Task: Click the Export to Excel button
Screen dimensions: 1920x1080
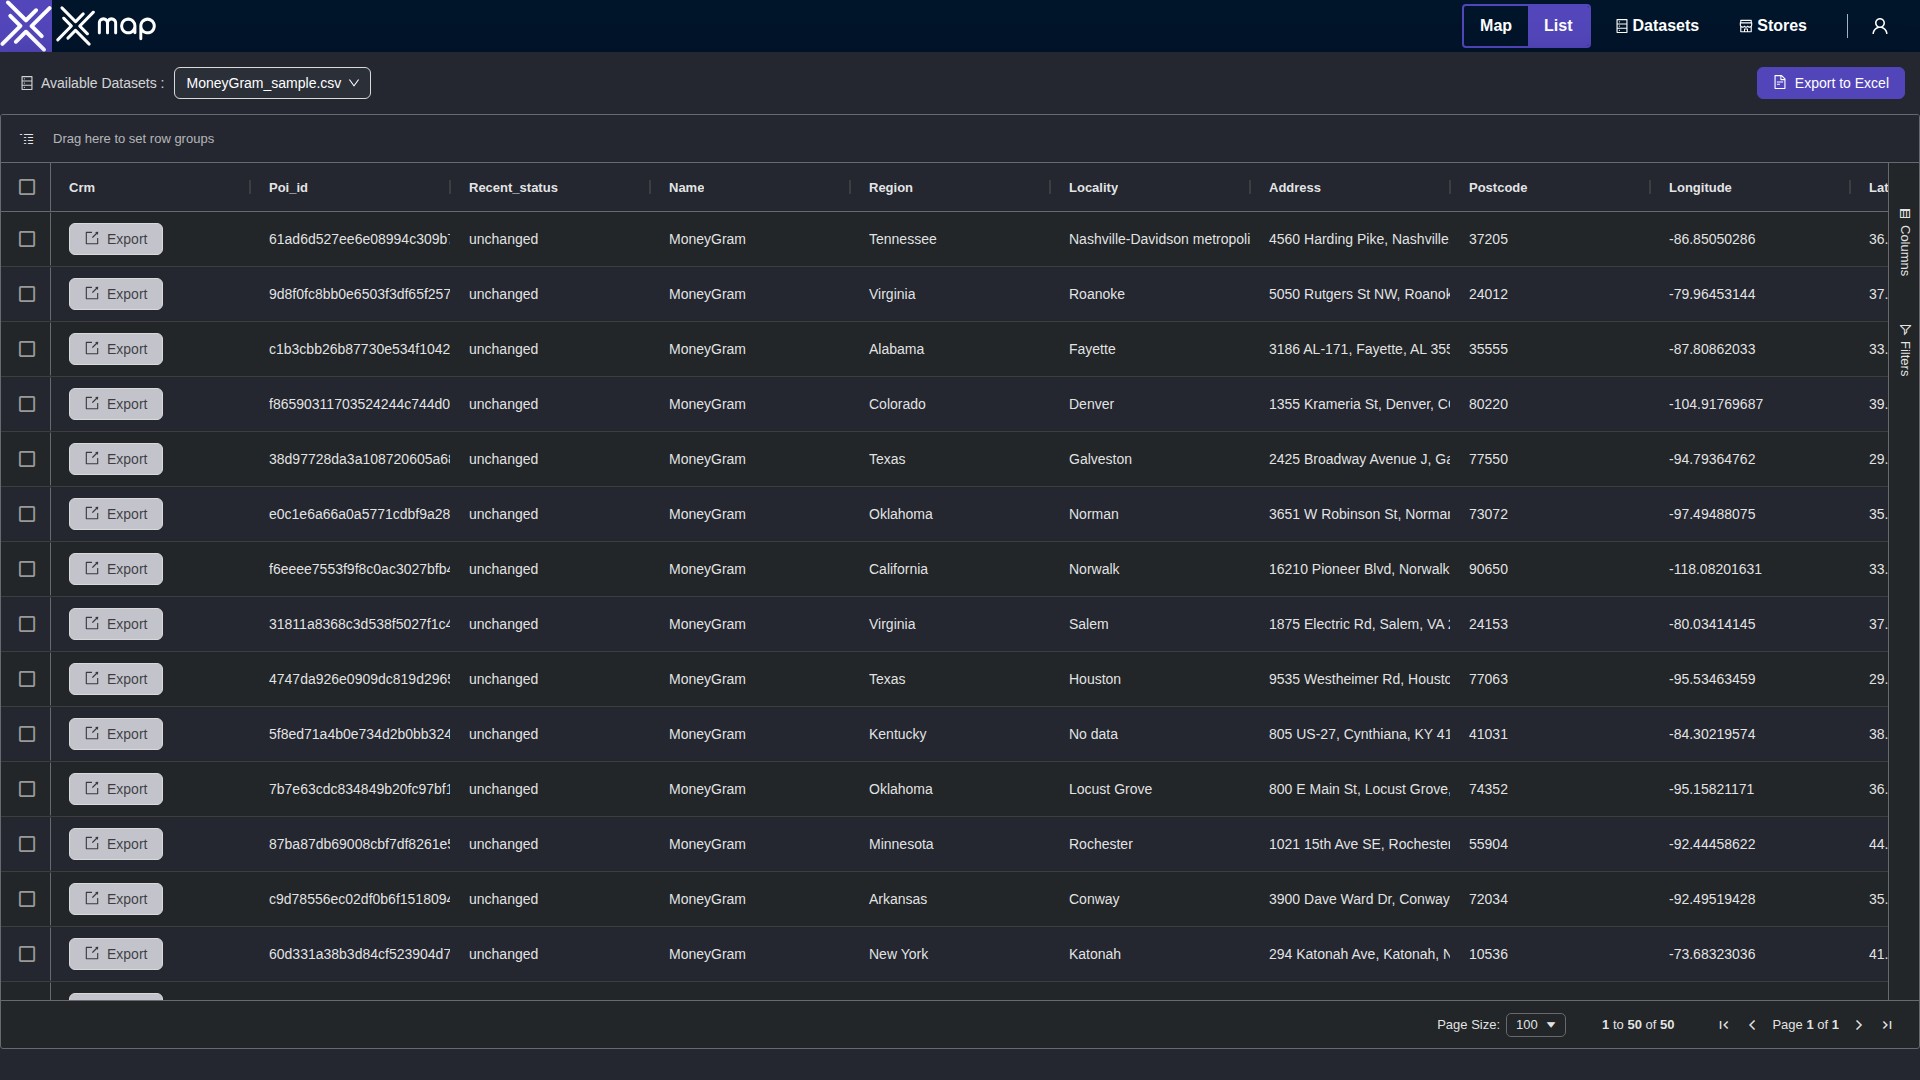Action: pyautogui.click(x=1830, y=83)
